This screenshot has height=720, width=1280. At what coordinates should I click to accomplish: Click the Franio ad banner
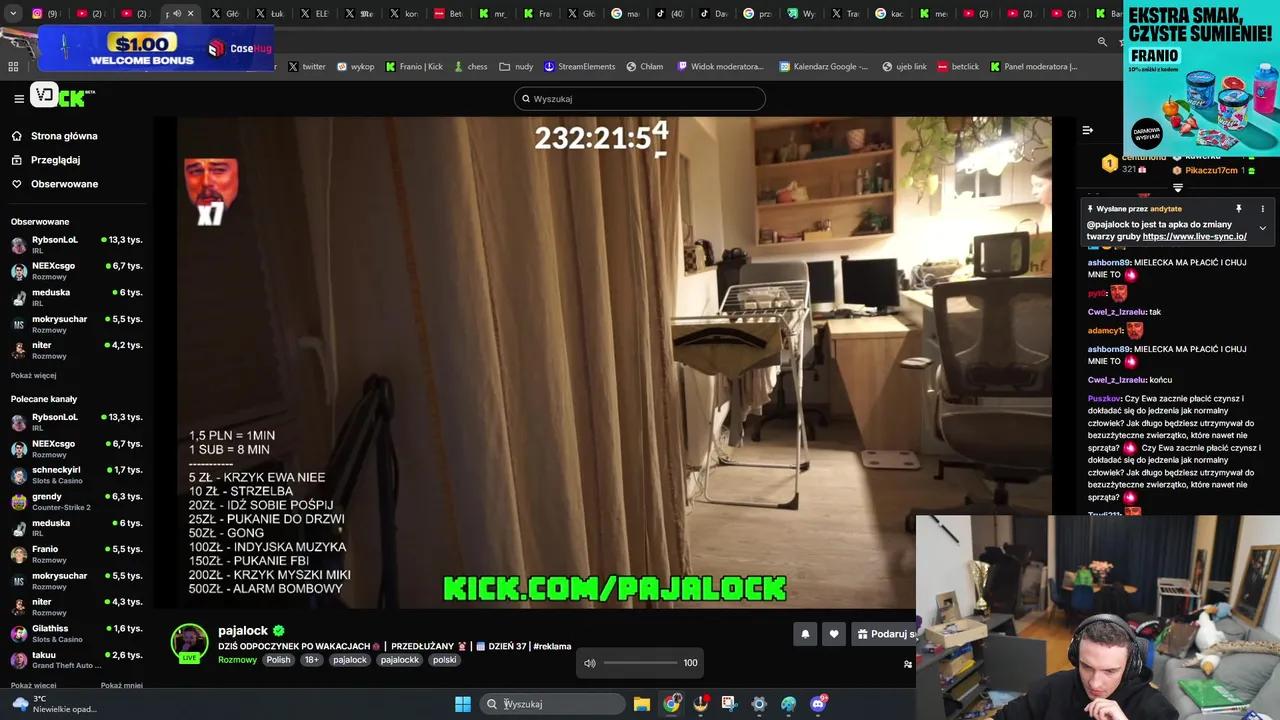tap(1201, 78)
